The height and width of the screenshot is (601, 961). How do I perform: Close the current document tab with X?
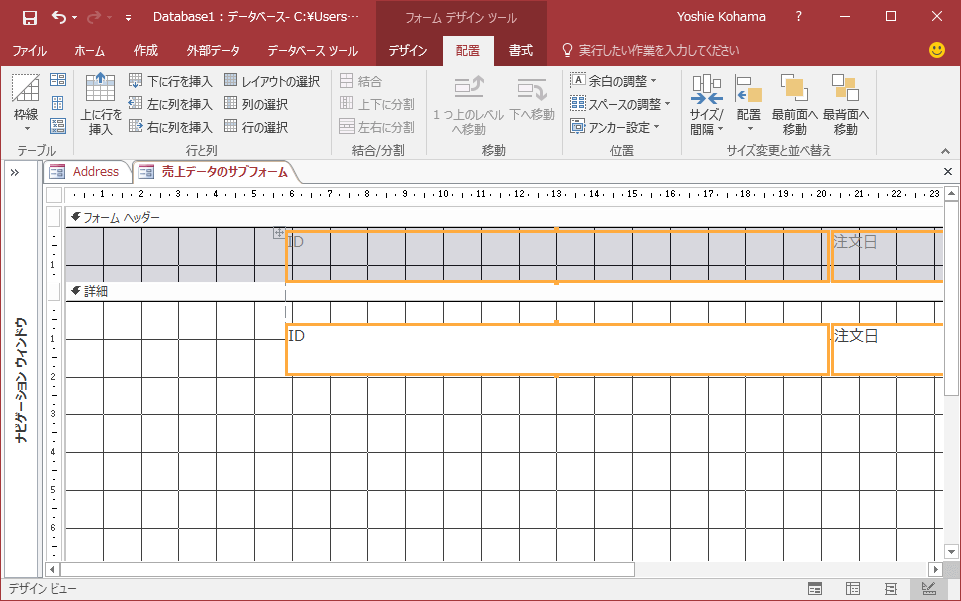coord(948,172)
